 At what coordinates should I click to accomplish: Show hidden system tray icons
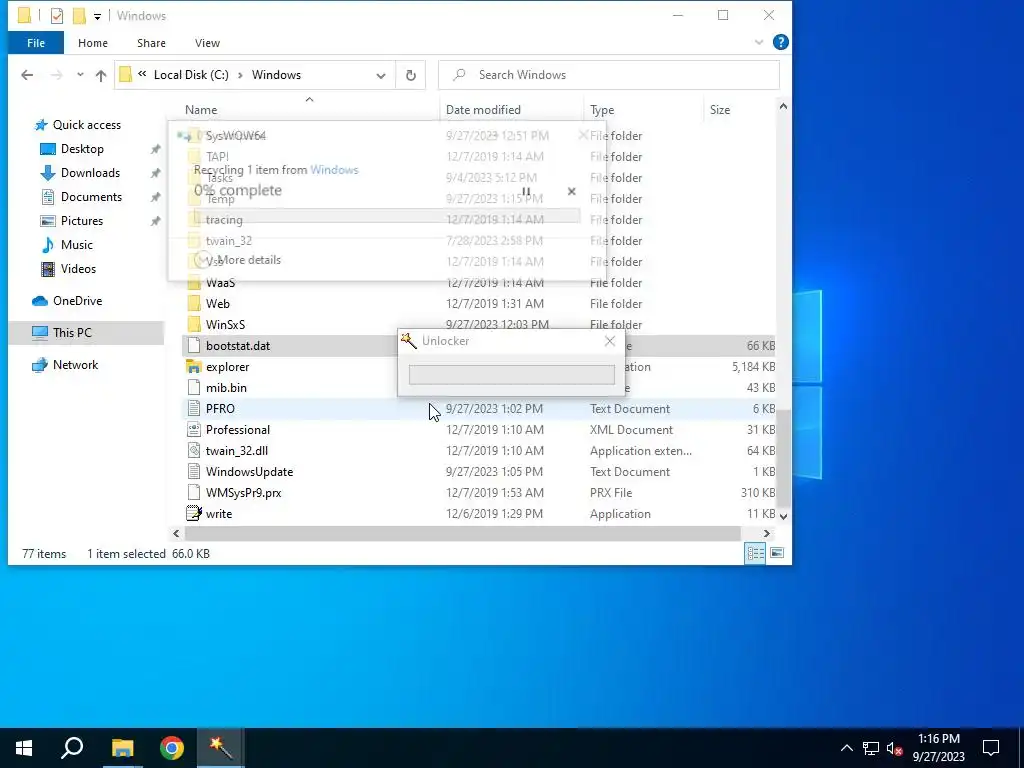[846, 748]
